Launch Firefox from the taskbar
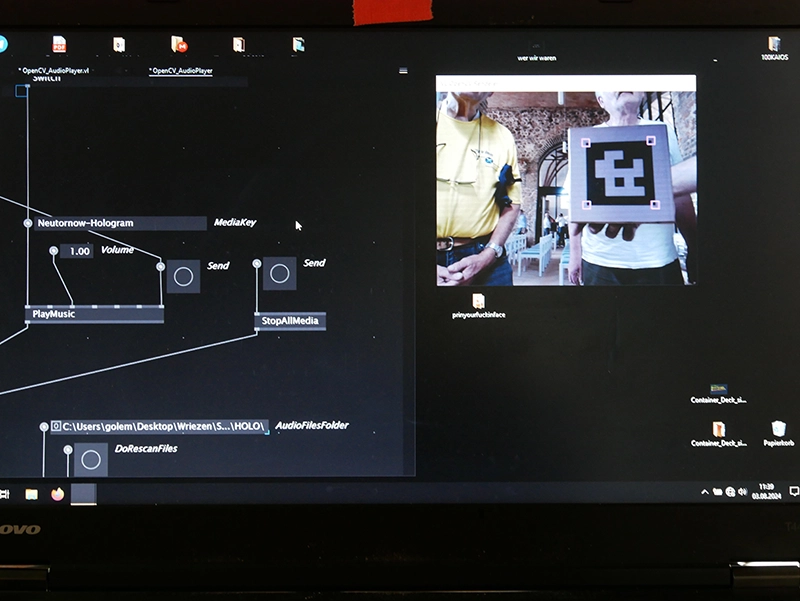Viewport: 800px width, 601px height. coord(58,494)
